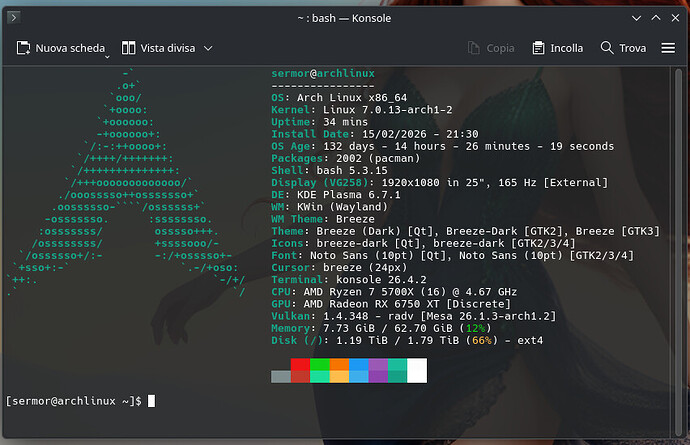Click the "2002 (pacman)" packages value
The width and height of the screenshot is (690, 445).
(378, 158)
